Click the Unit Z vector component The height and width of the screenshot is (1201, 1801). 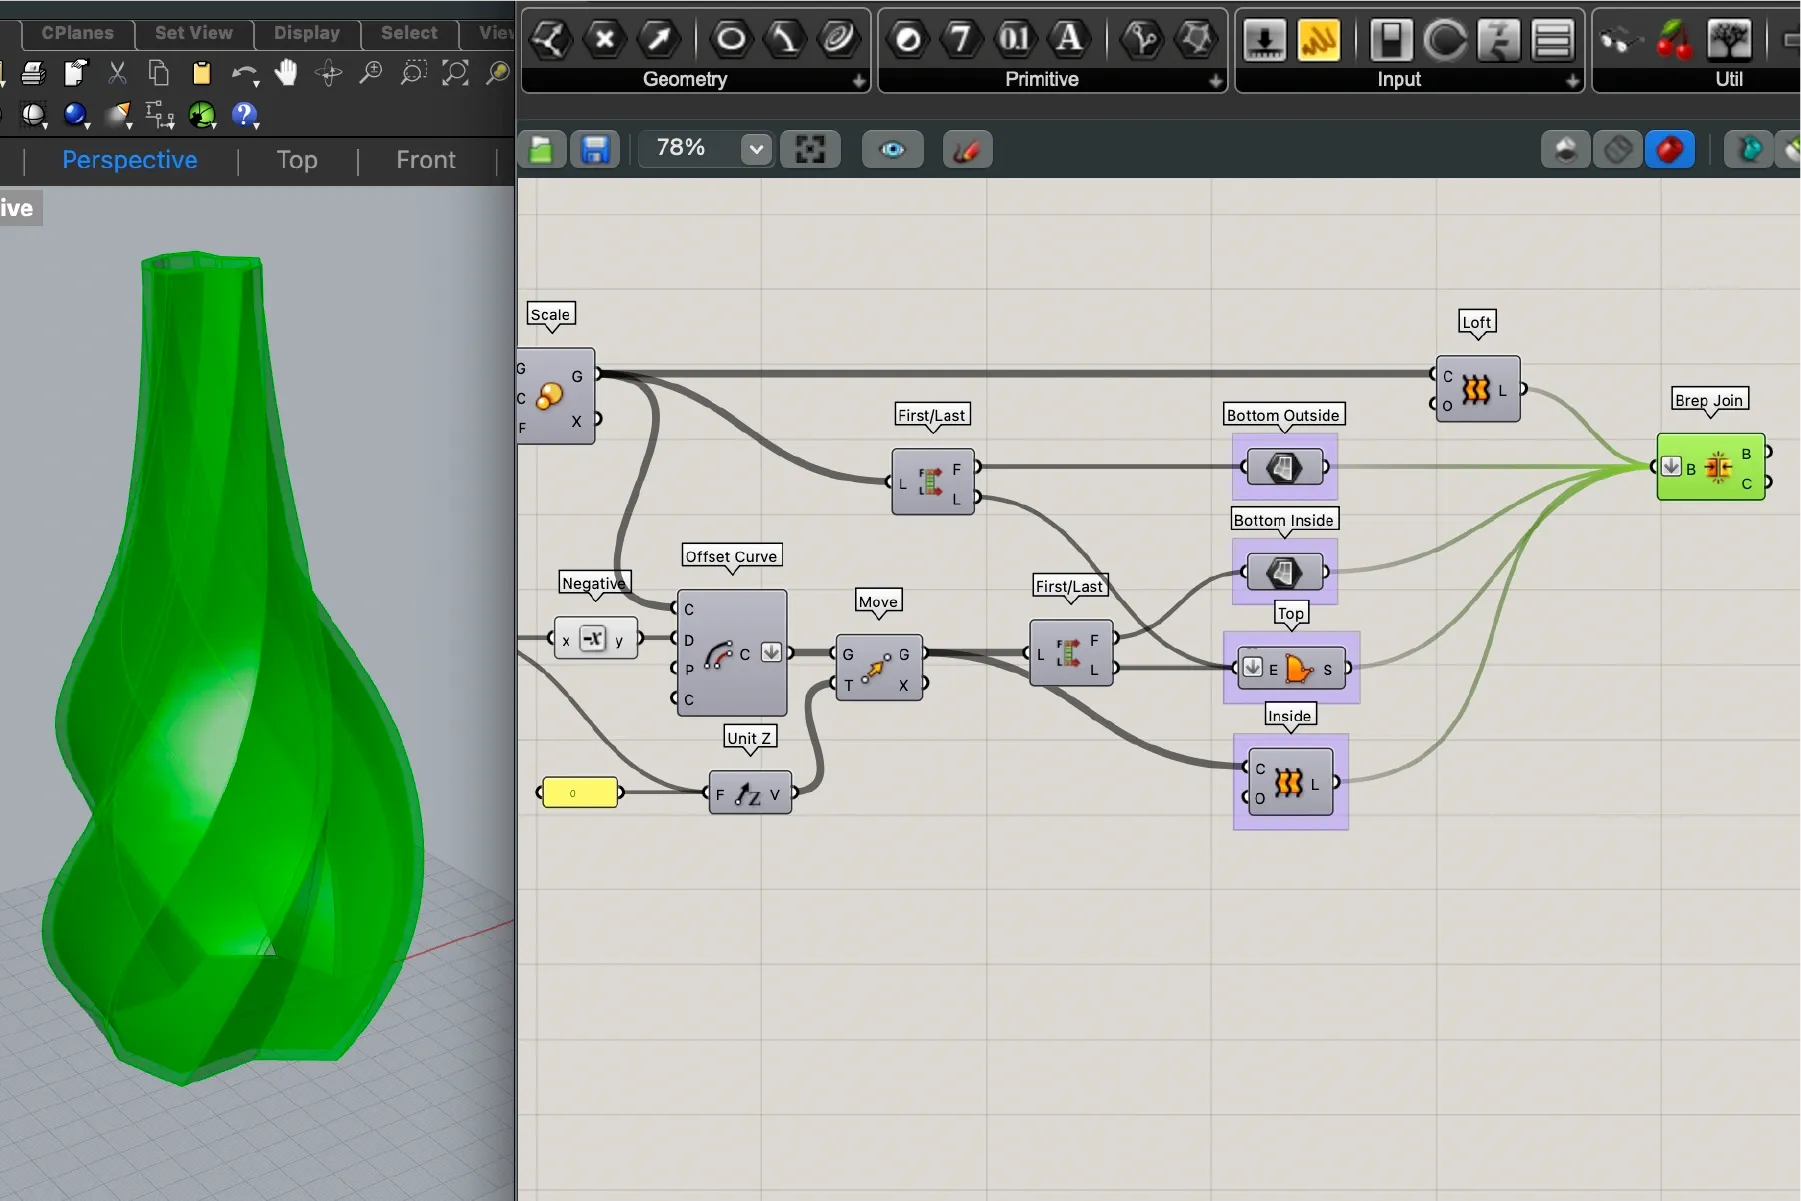tap(750, 793)
